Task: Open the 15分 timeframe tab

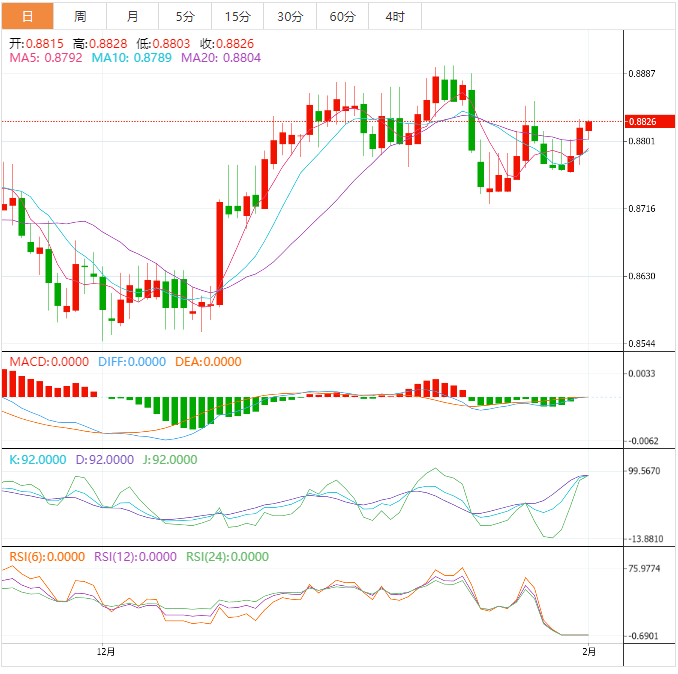Action: 238,16
